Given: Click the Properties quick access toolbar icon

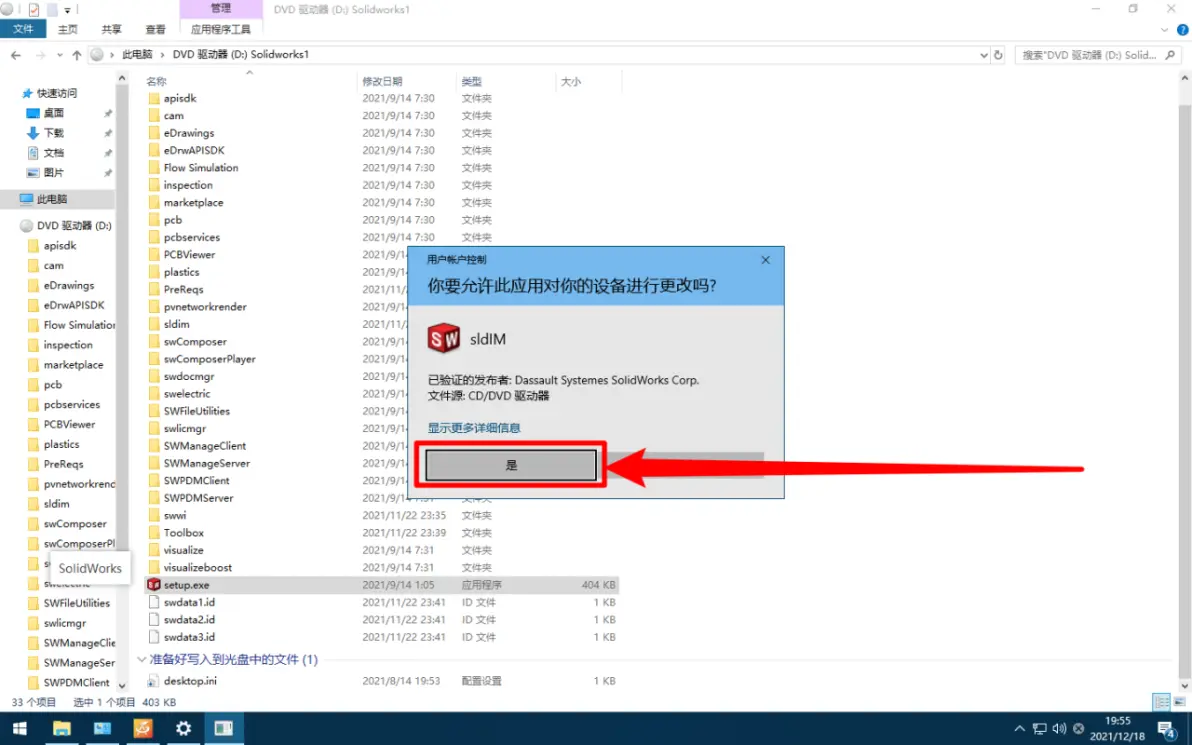Looking at the screenshot, I should coord(33,10).
